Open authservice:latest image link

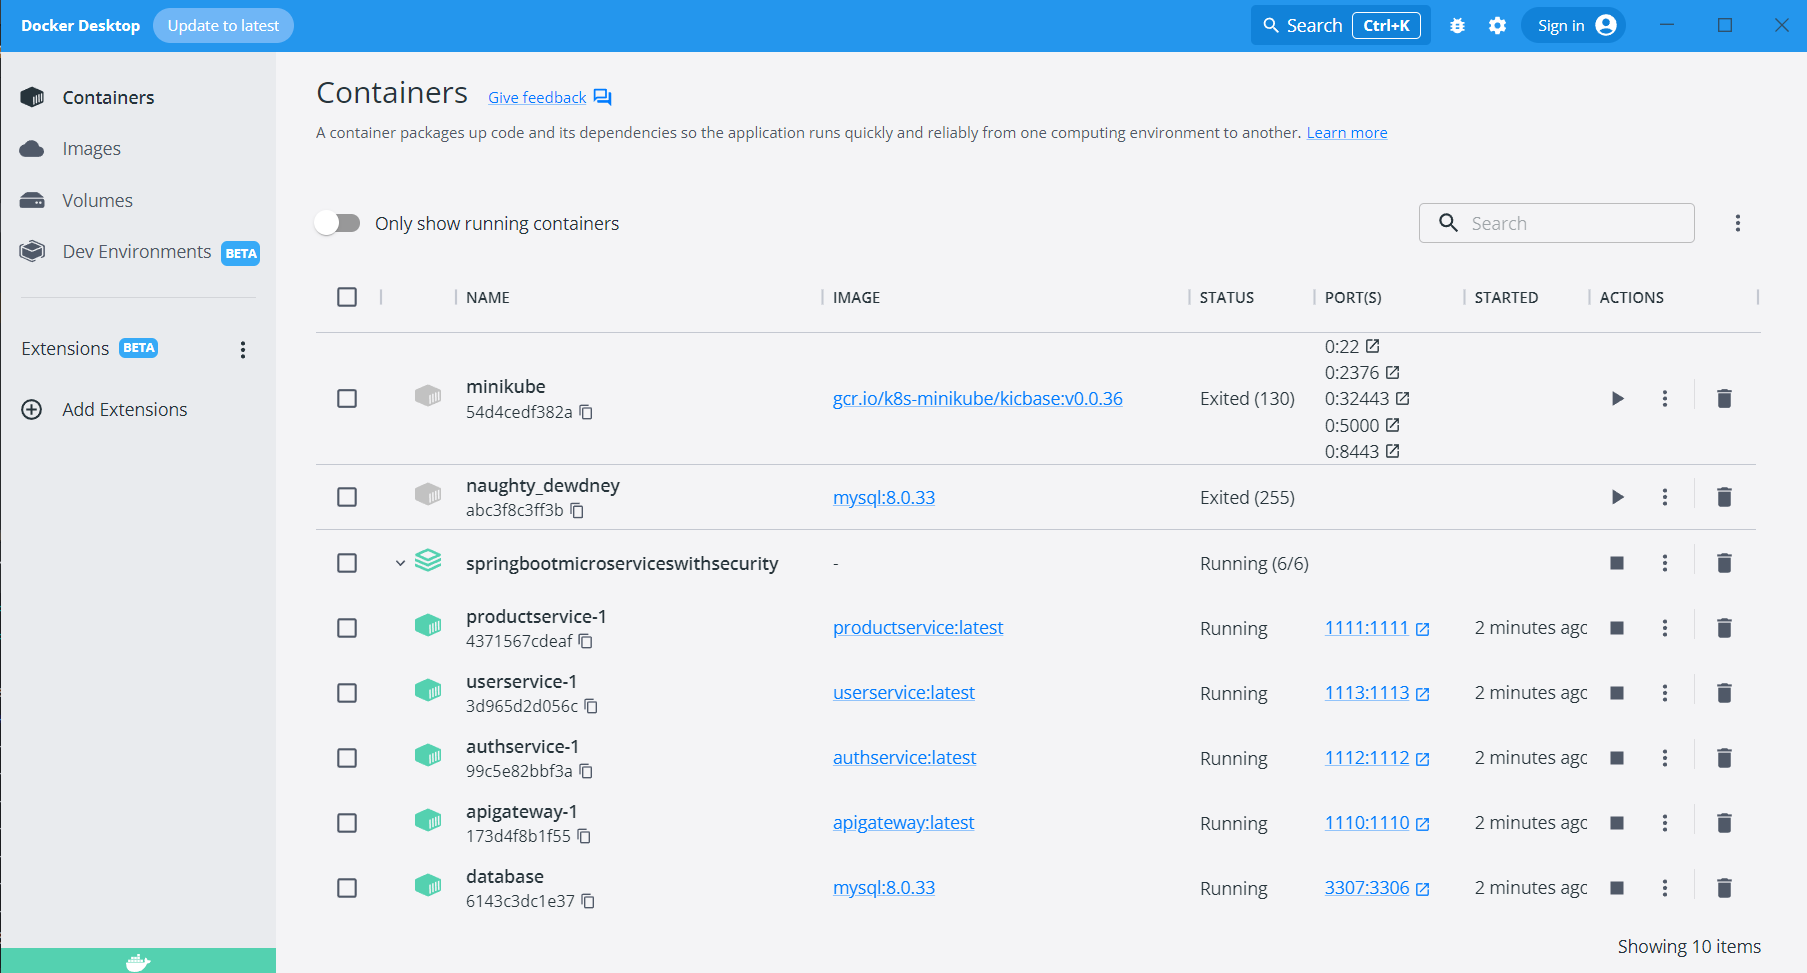point(905,758)
